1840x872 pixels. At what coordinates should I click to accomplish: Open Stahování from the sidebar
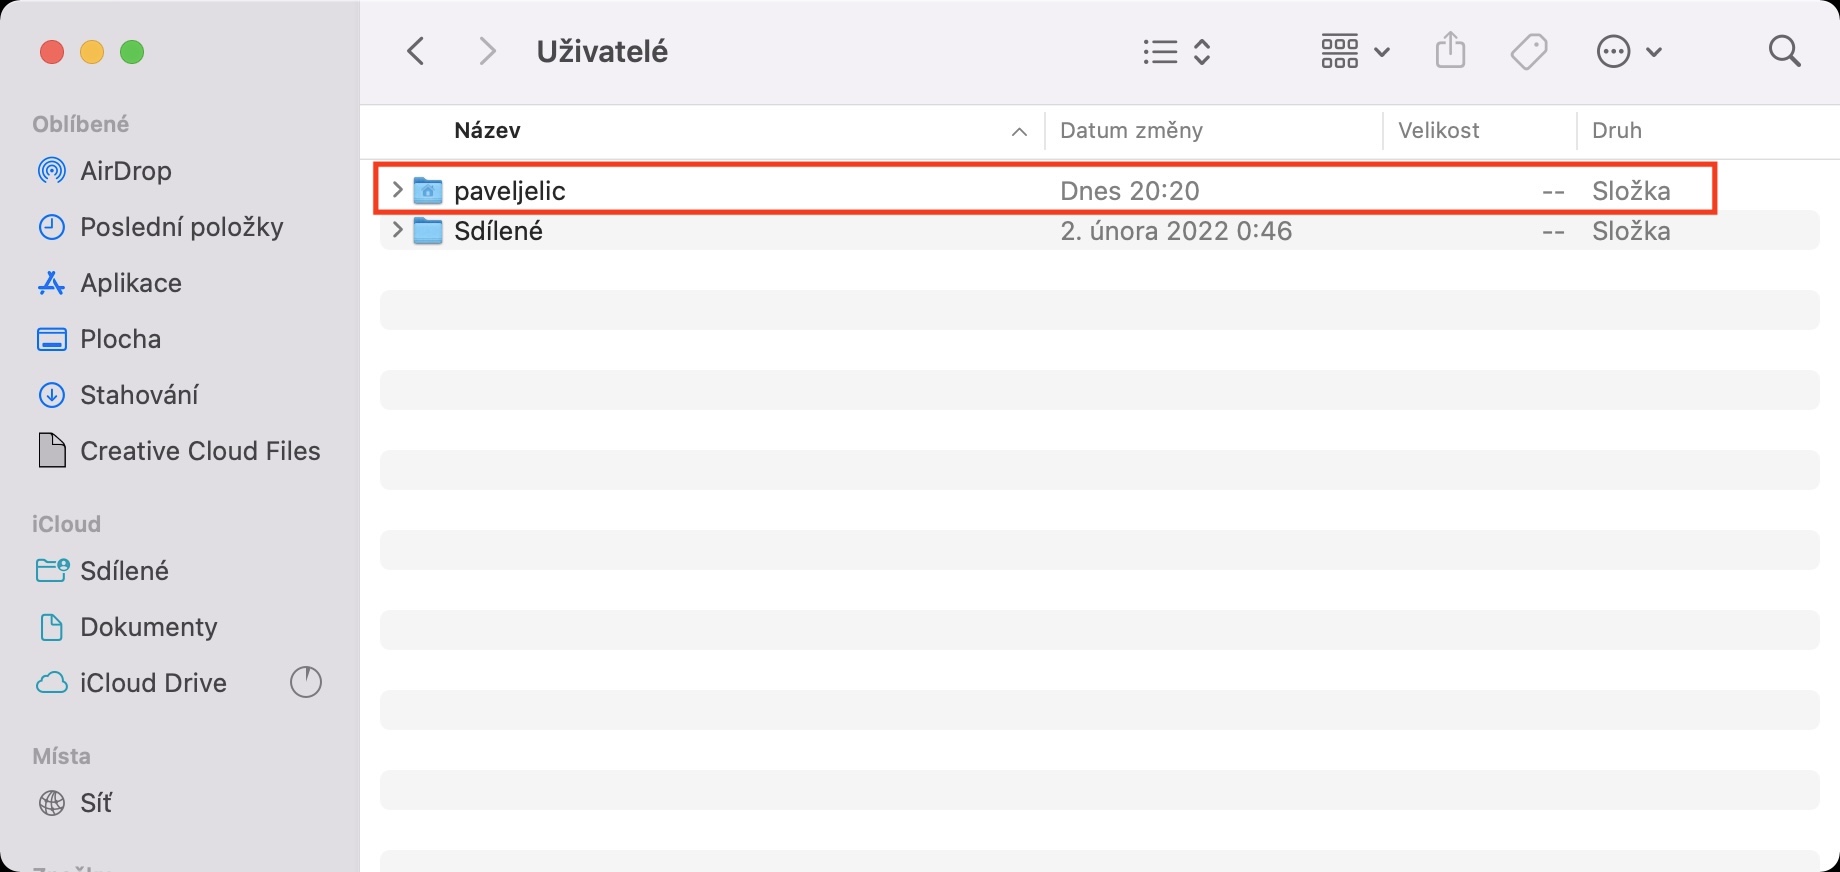(139, 395)
